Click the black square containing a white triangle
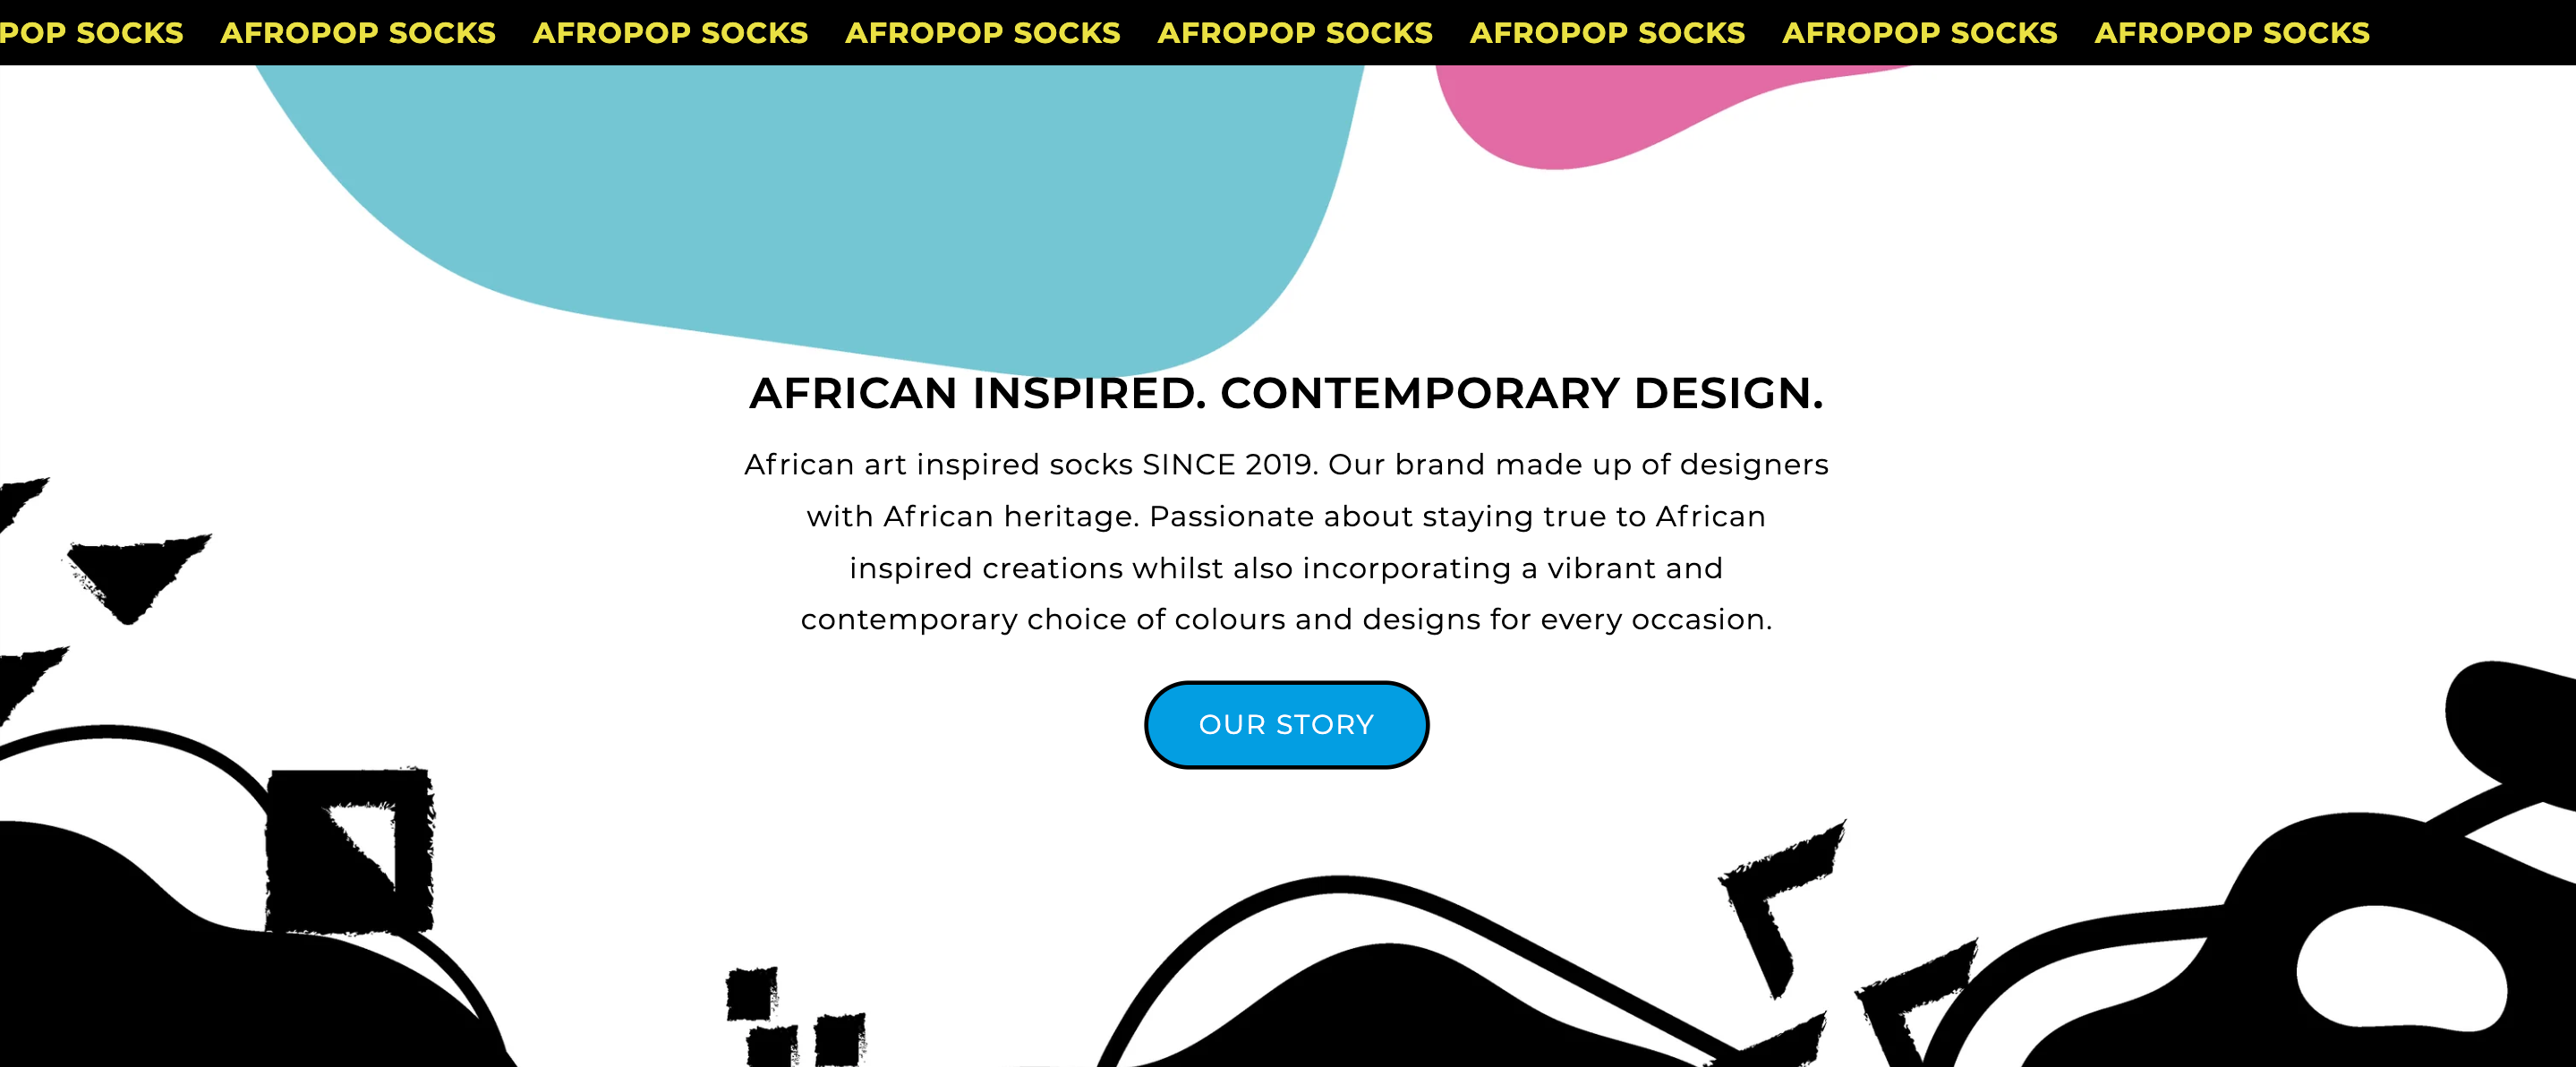Image resolution: width=2576 pixels, height=1067 pixels. click(348, 850)
